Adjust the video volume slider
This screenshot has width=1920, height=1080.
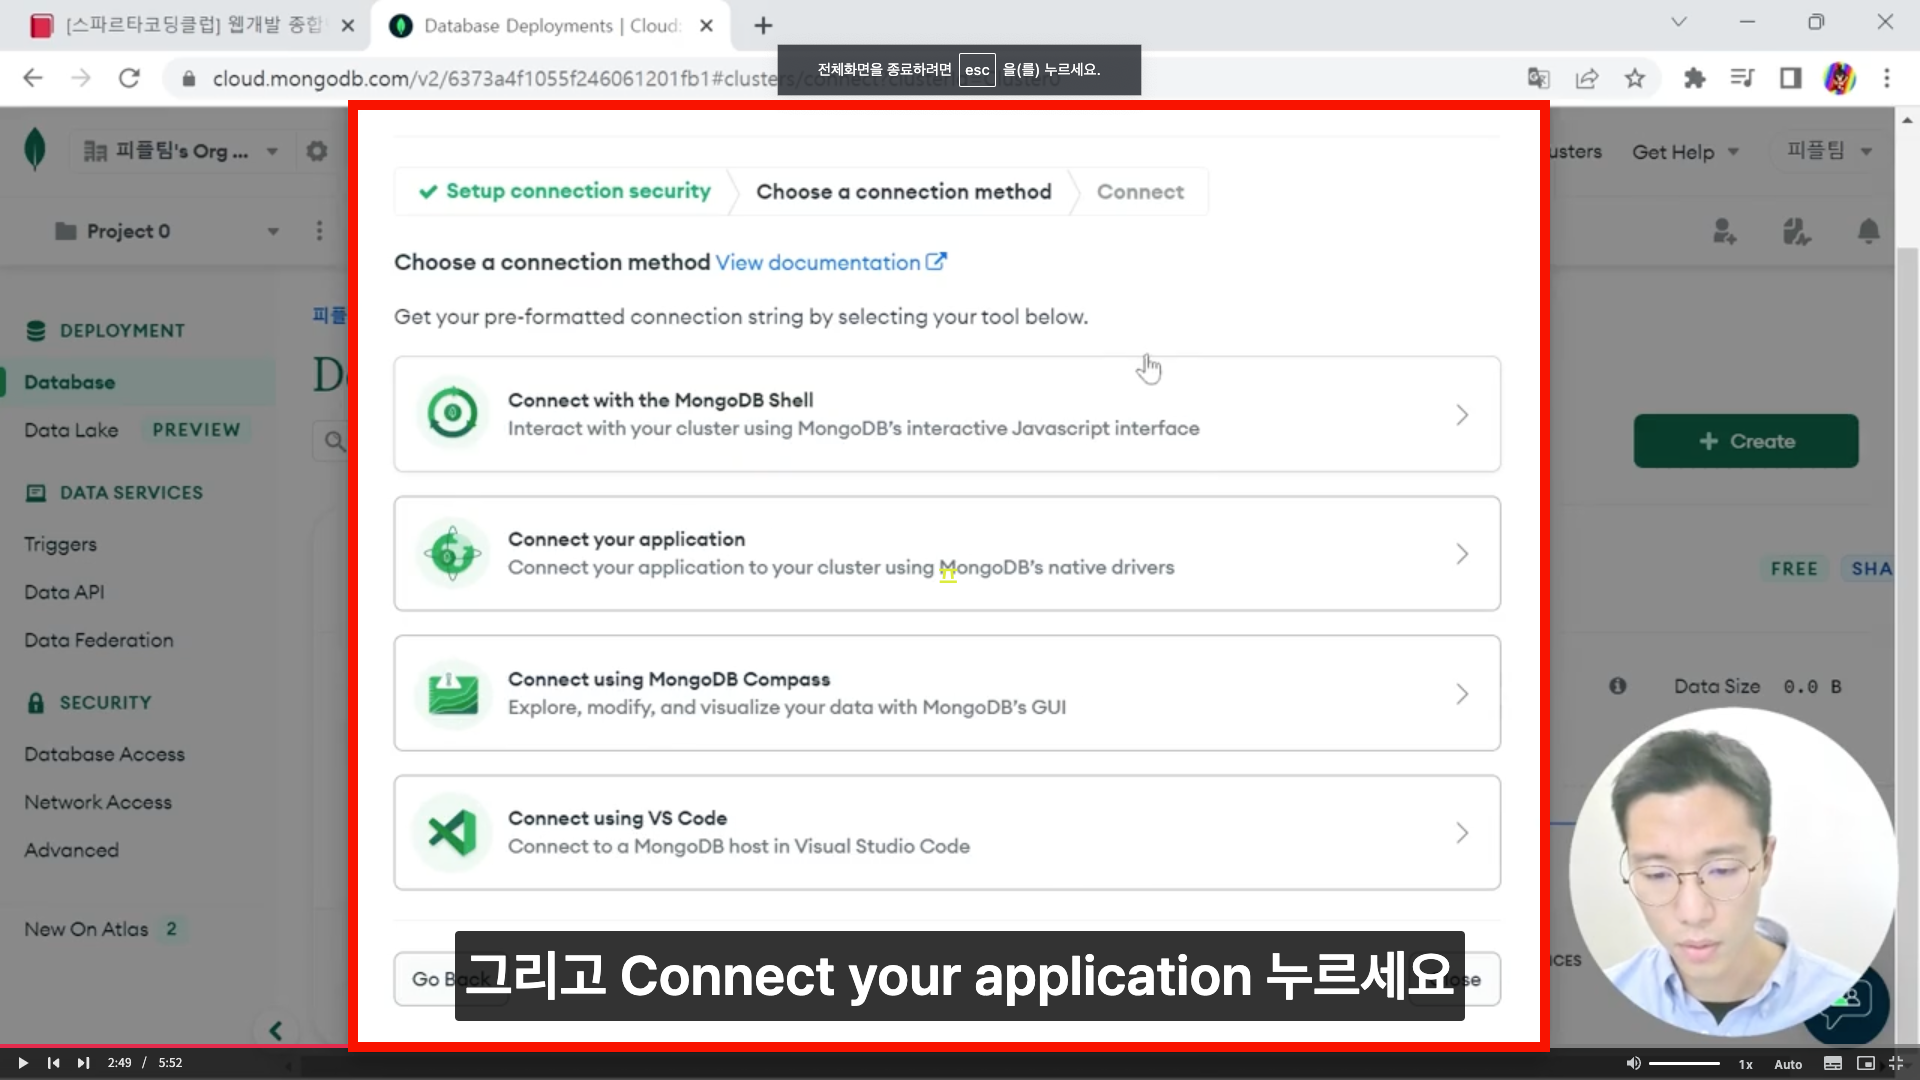pos(1685,1063)
